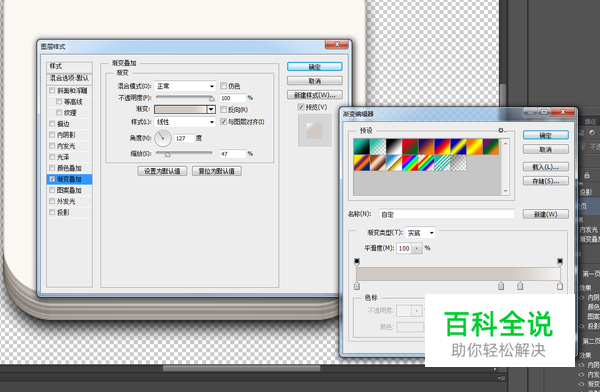Click 存储(S)... in the gradient editor
Image resolution: width=600 pixels, height=392 pixels.
pyautogui.click(x=546, y=181)
